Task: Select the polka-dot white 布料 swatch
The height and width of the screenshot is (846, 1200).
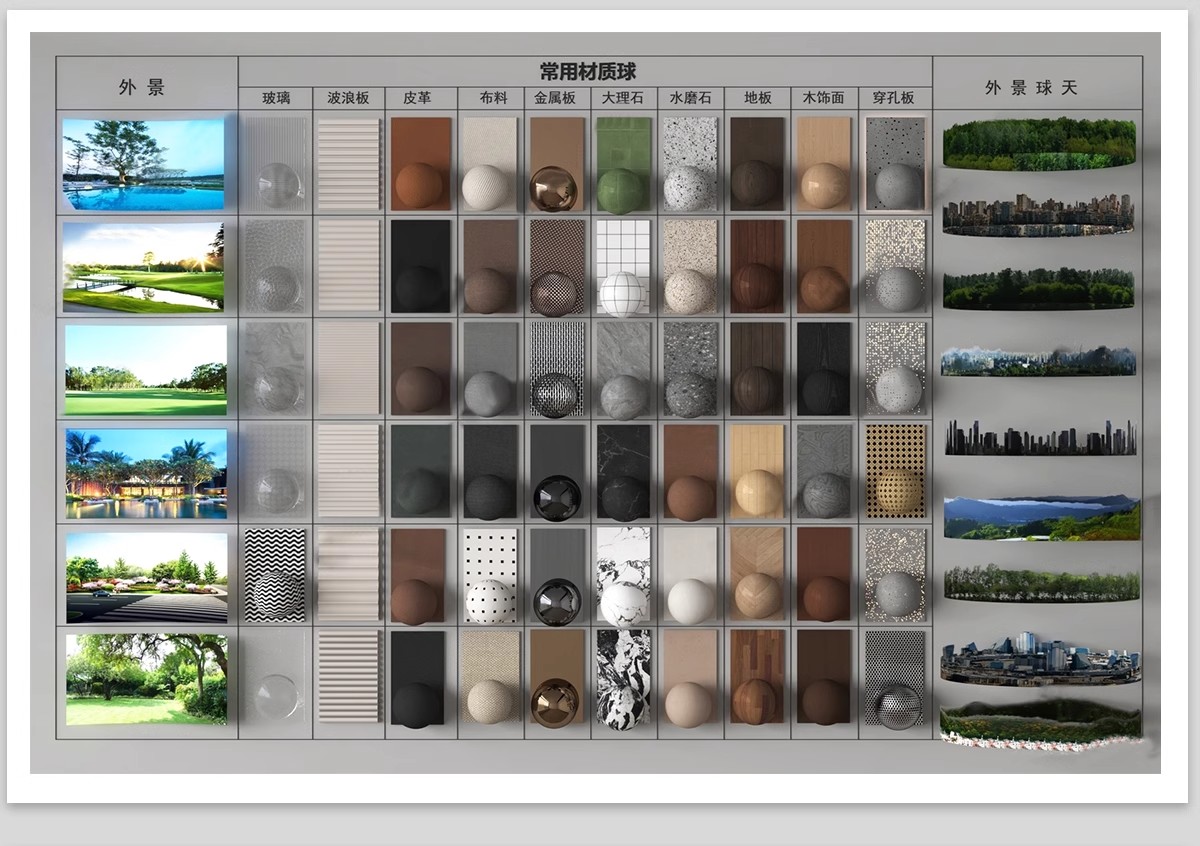Action: tap(490, 575)
